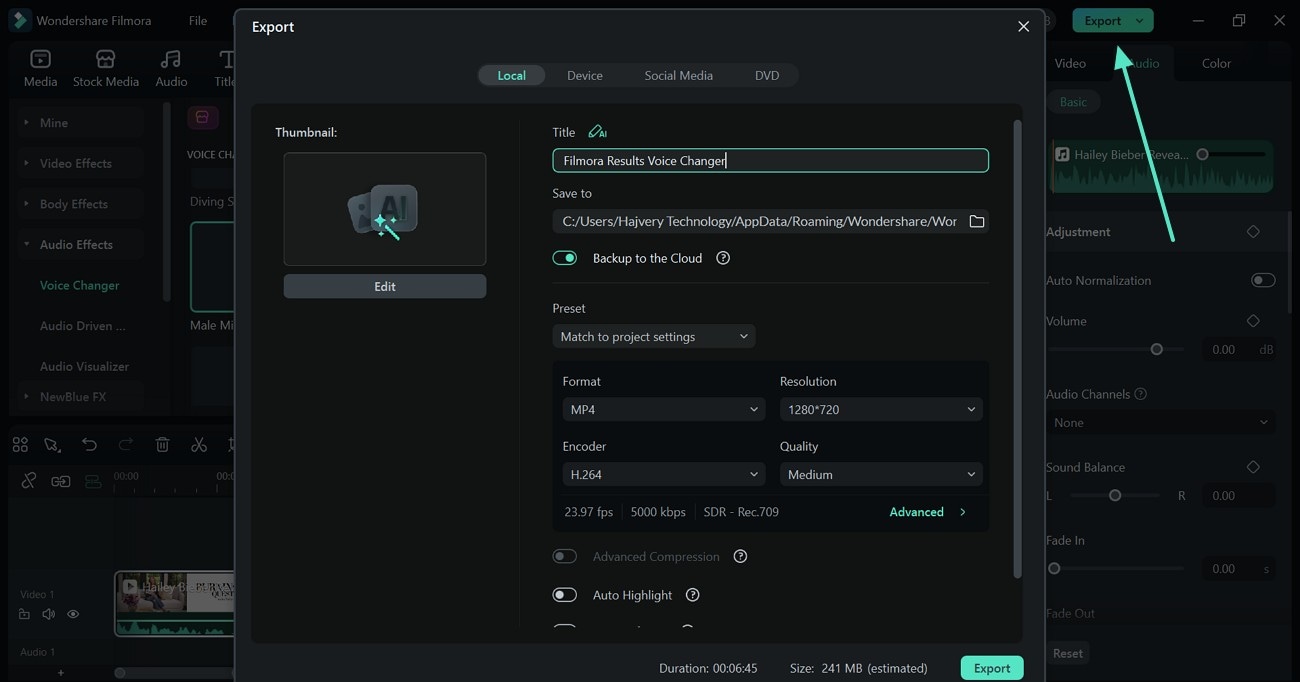Open the Save to folder browser icon
This screenshot has width=1300, height=682.
pos(976,221)
